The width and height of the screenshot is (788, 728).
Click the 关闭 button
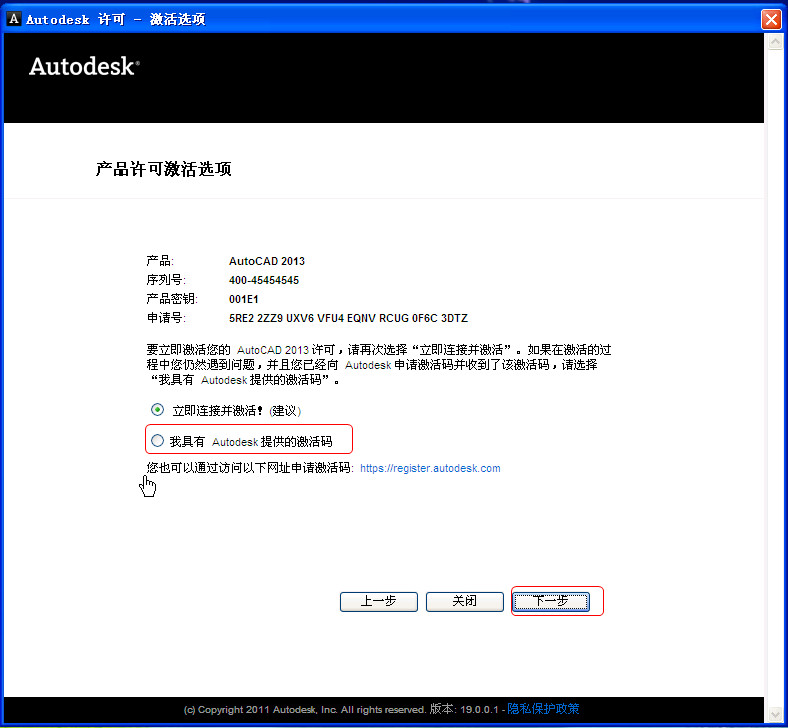(x=464, y=601)
